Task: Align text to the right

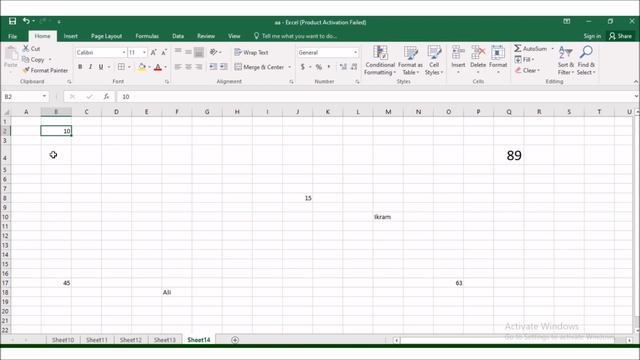Action: point(198,67)
